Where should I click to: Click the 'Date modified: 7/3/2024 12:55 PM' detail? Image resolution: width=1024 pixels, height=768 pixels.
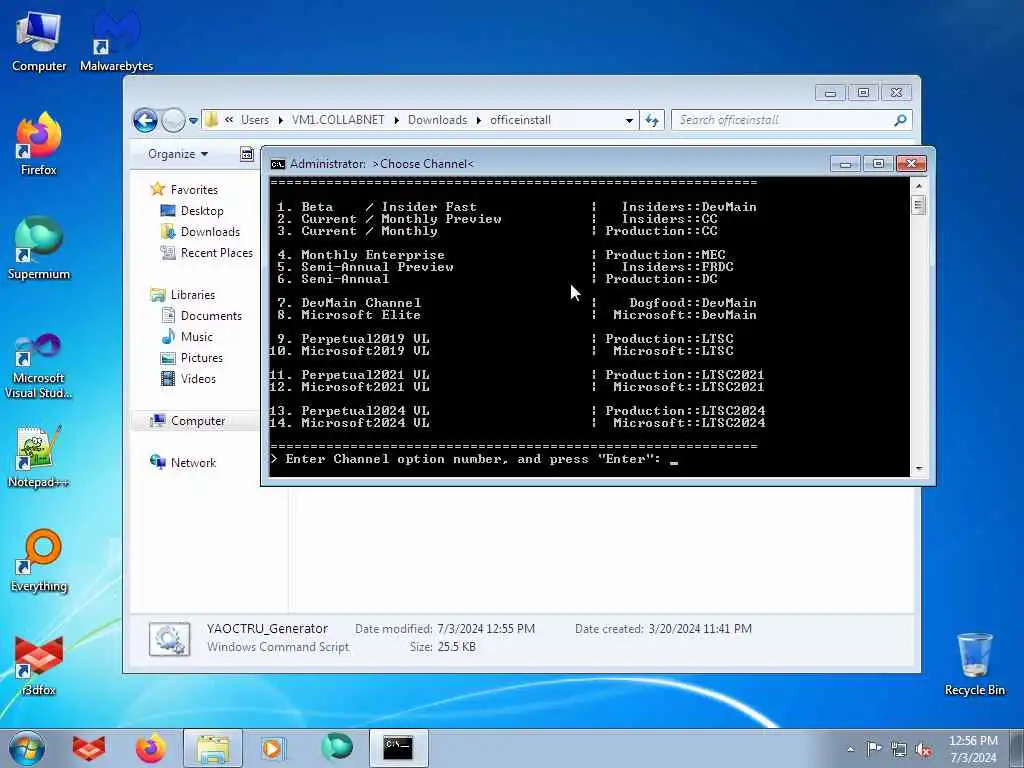pos(445,629)
